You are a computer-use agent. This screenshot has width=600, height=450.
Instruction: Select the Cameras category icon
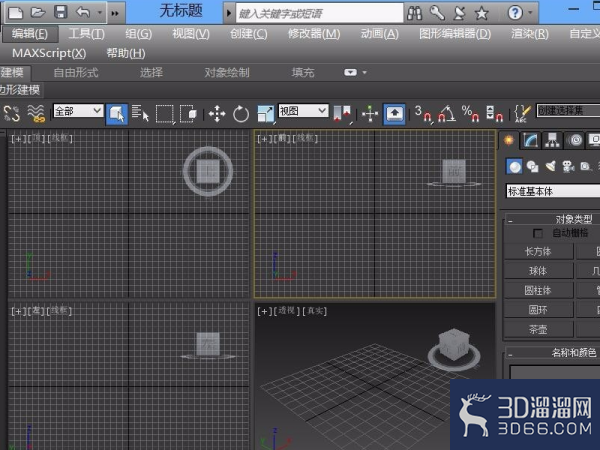click(x=568, y=166)
